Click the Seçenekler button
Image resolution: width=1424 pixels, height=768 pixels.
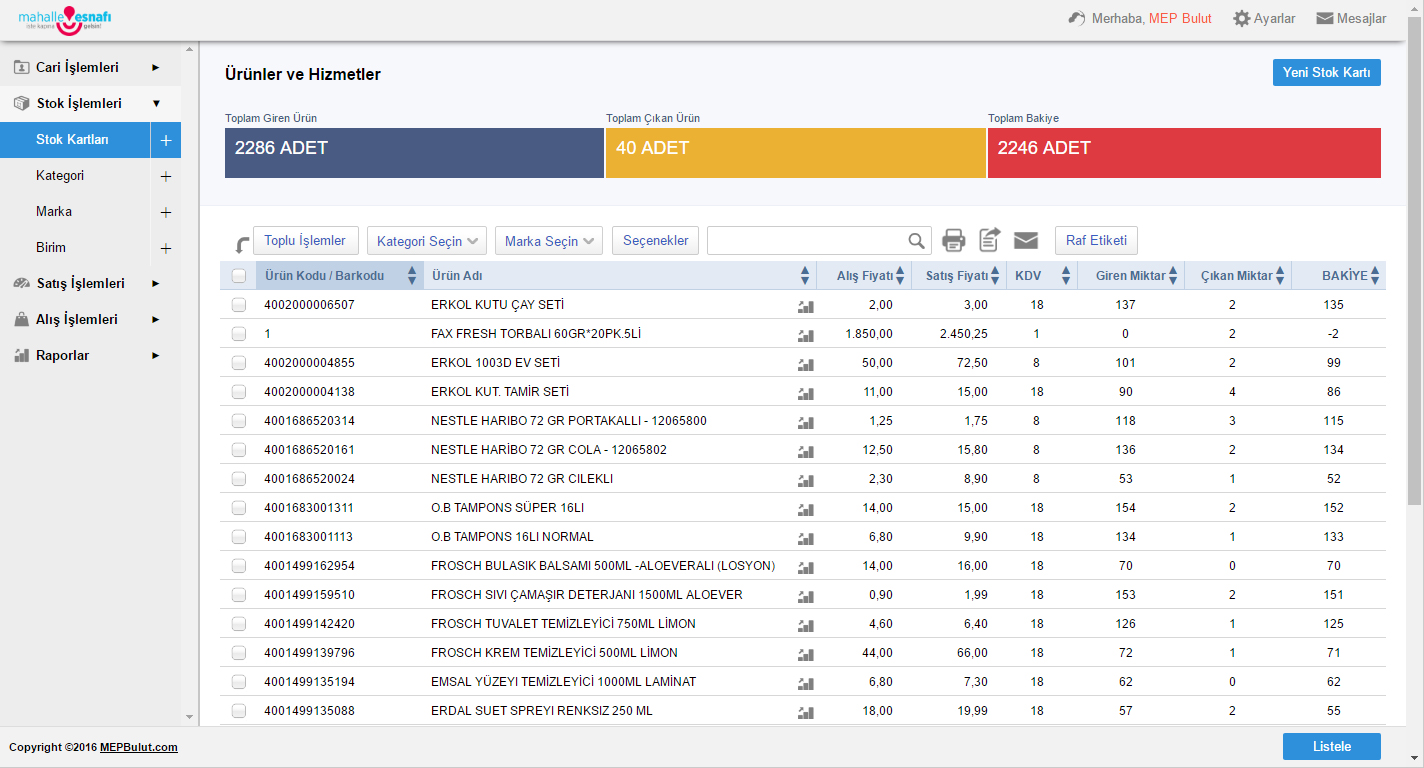[656, 241]
